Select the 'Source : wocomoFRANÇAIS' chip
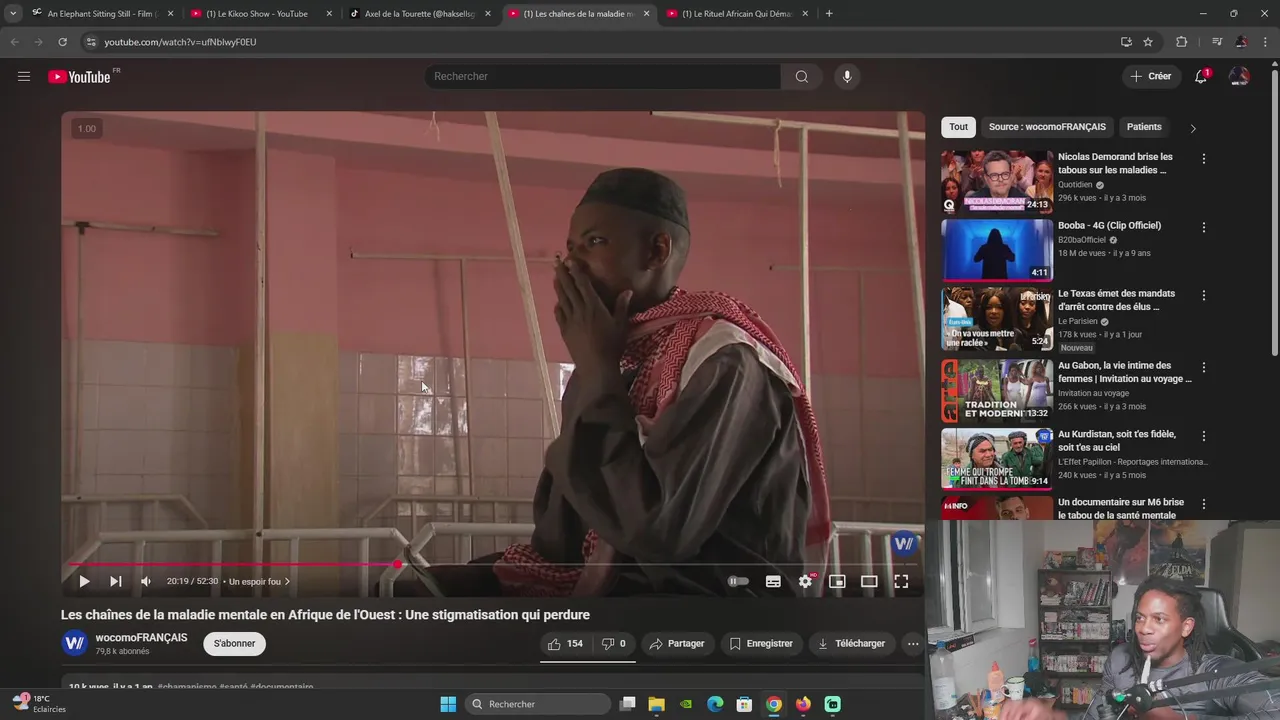The width and height of the screenshot is (1280, 720). 1047,127
